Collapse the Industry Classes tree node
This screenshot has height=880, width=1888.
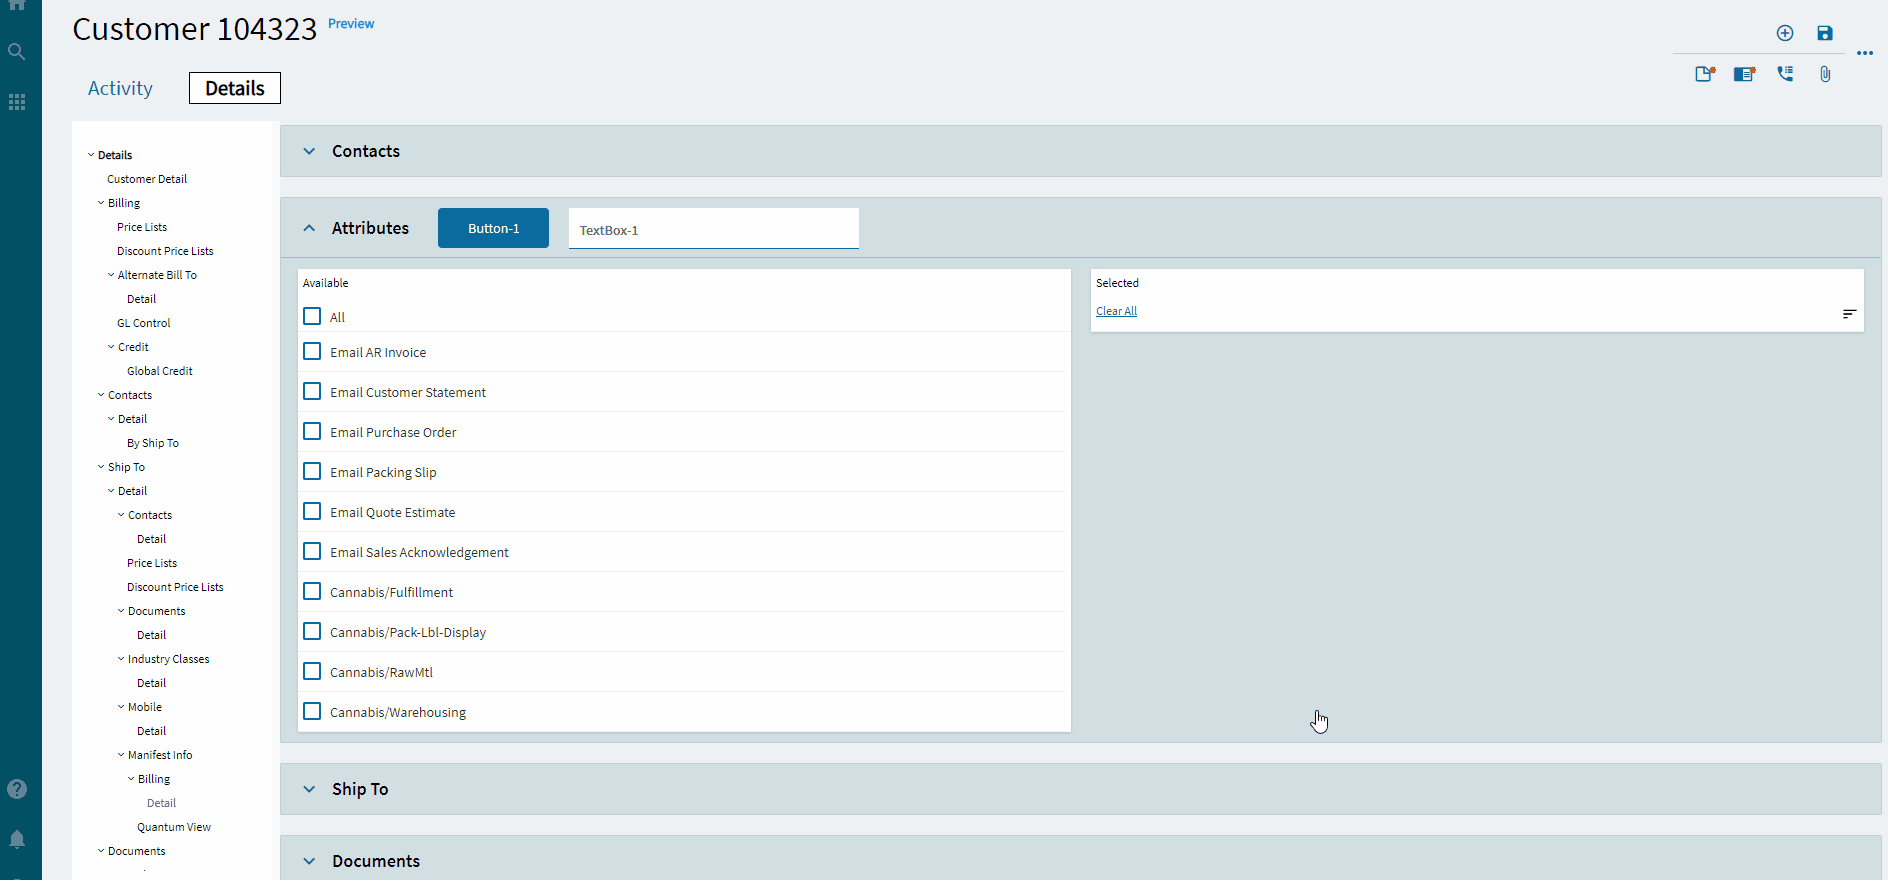click(121, 659)
